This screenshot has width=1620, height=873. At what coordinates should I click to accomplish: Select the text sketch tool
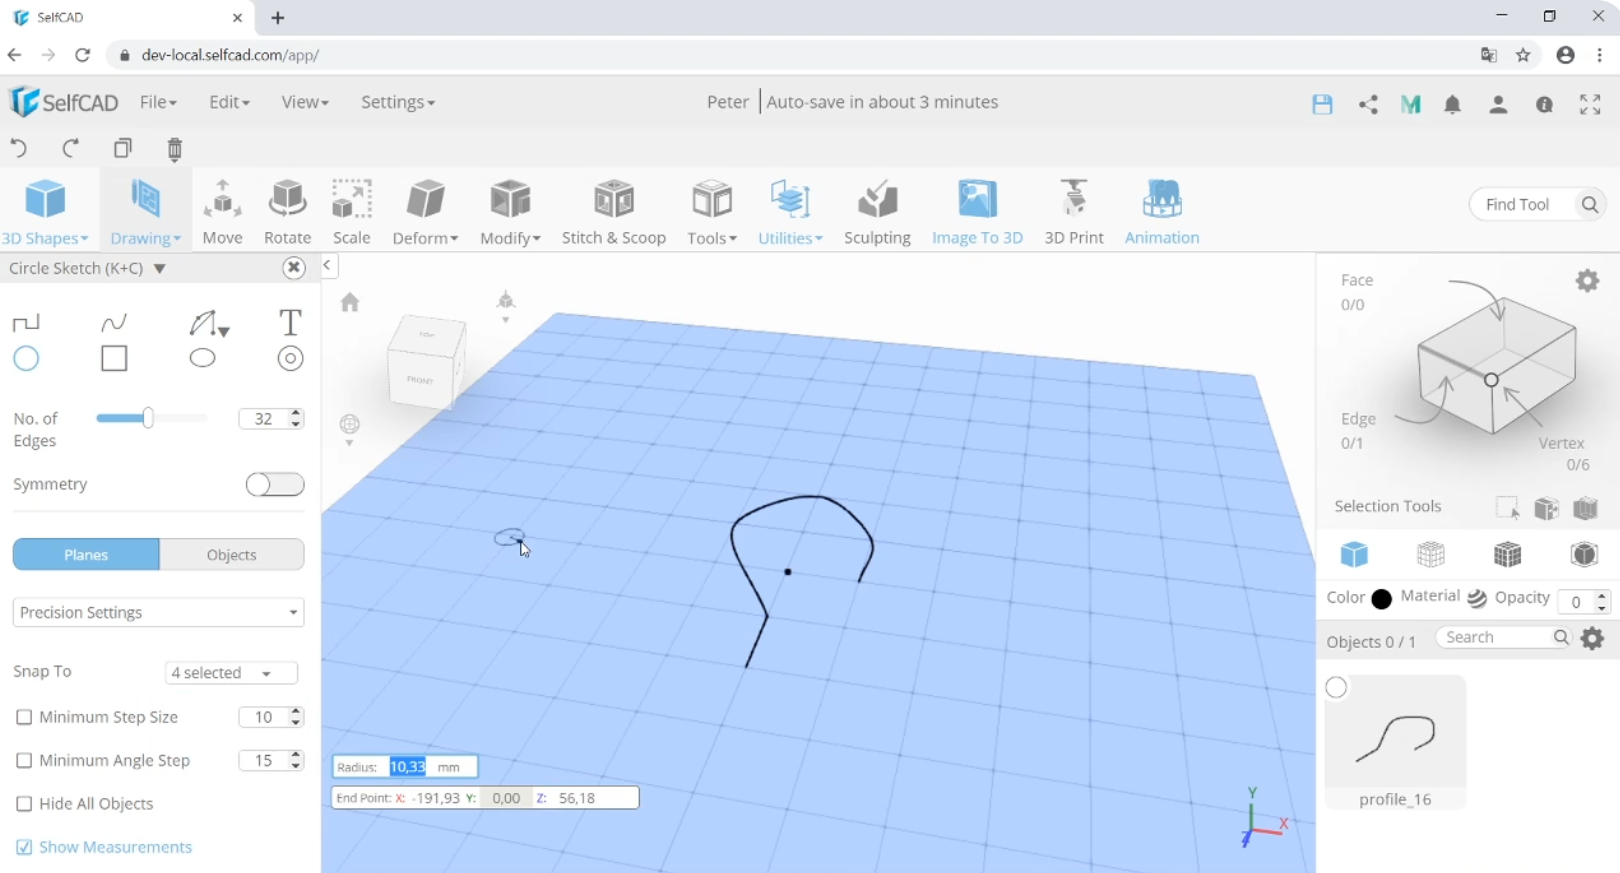point(290,322)
